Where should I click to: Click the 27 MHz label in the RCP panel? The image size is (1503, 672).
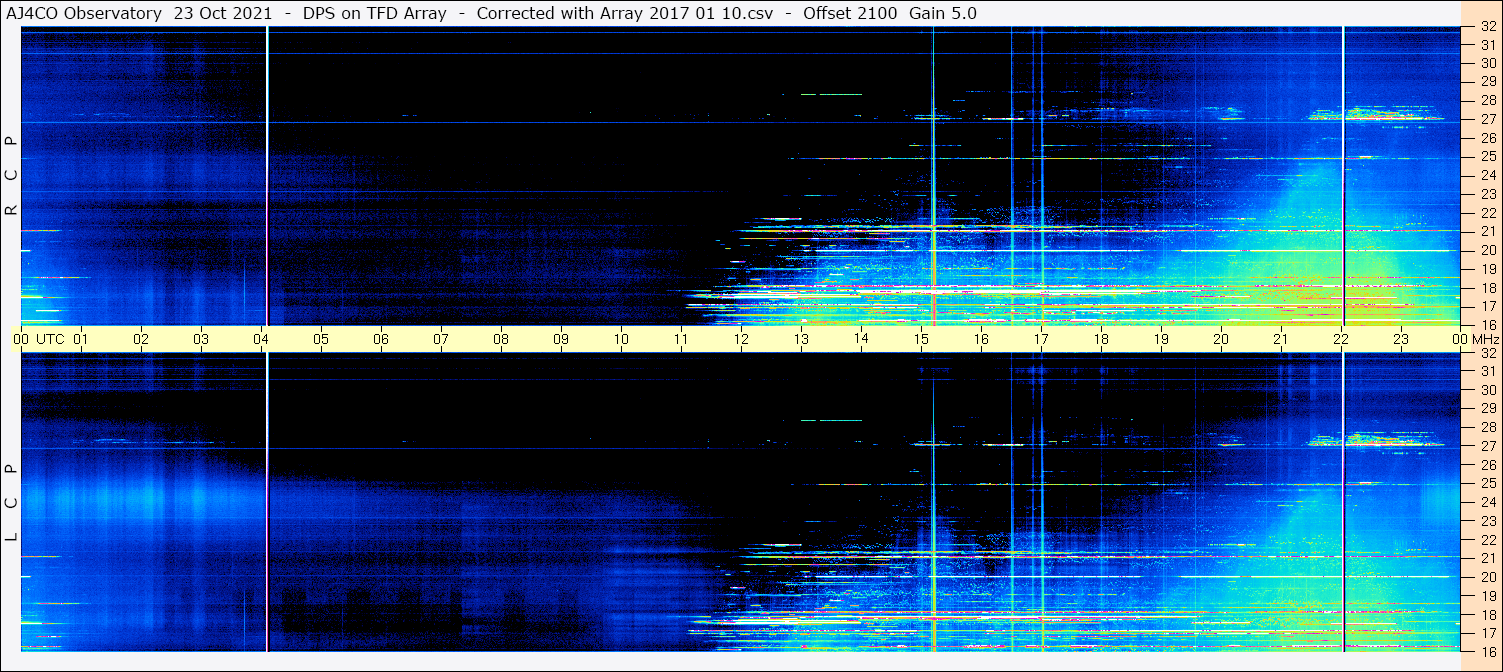tap(1487, 119)
